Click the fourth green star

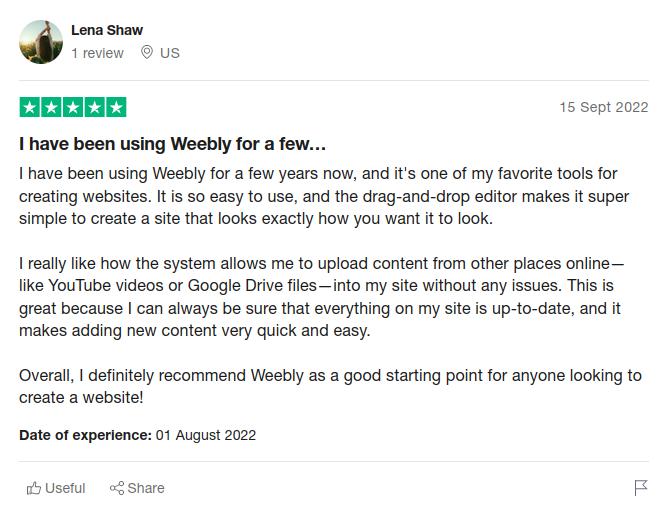(x=95, y=107)
